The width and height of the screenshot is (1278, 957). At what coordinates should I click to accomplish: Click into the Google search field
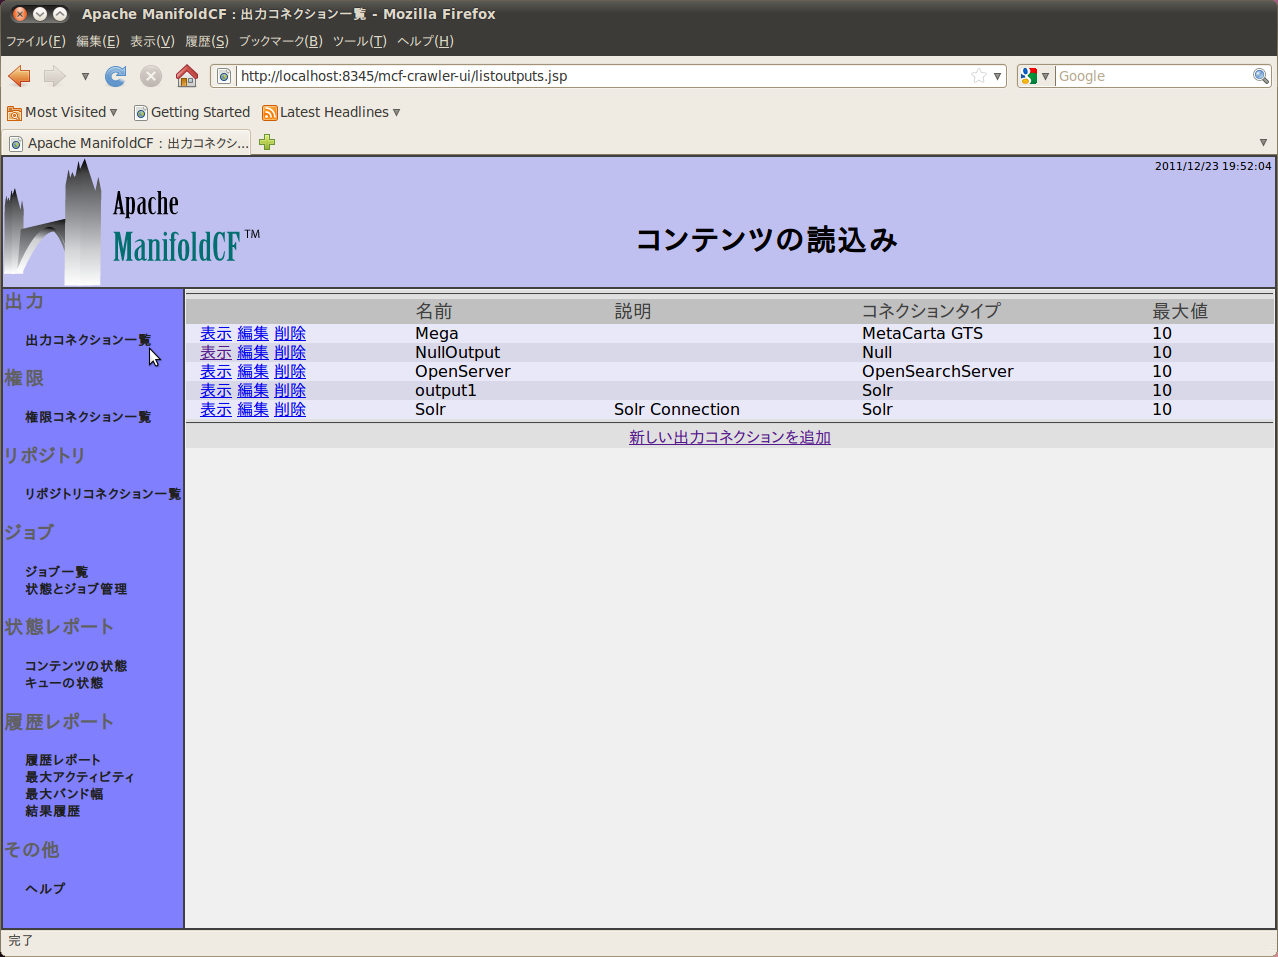(x=1152, y=76)
